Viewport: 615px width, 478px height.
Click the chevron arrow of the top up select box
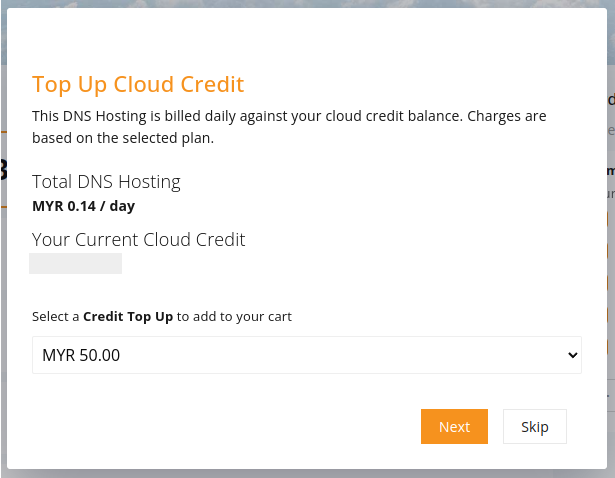tap(573, 355)
